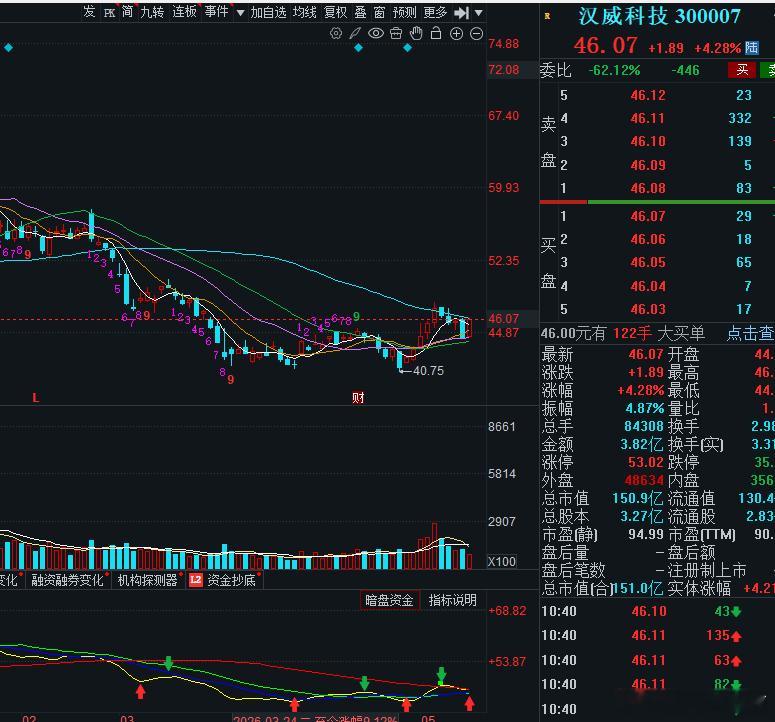Select the drawing pen tool

(355, 34)
